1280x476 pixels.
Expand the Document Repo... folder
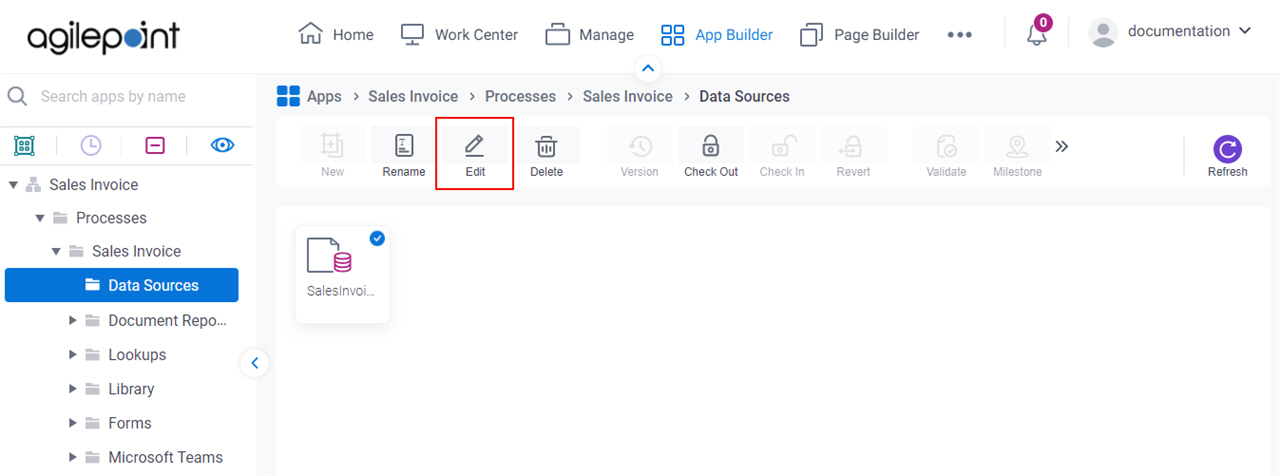coord(73,321)
